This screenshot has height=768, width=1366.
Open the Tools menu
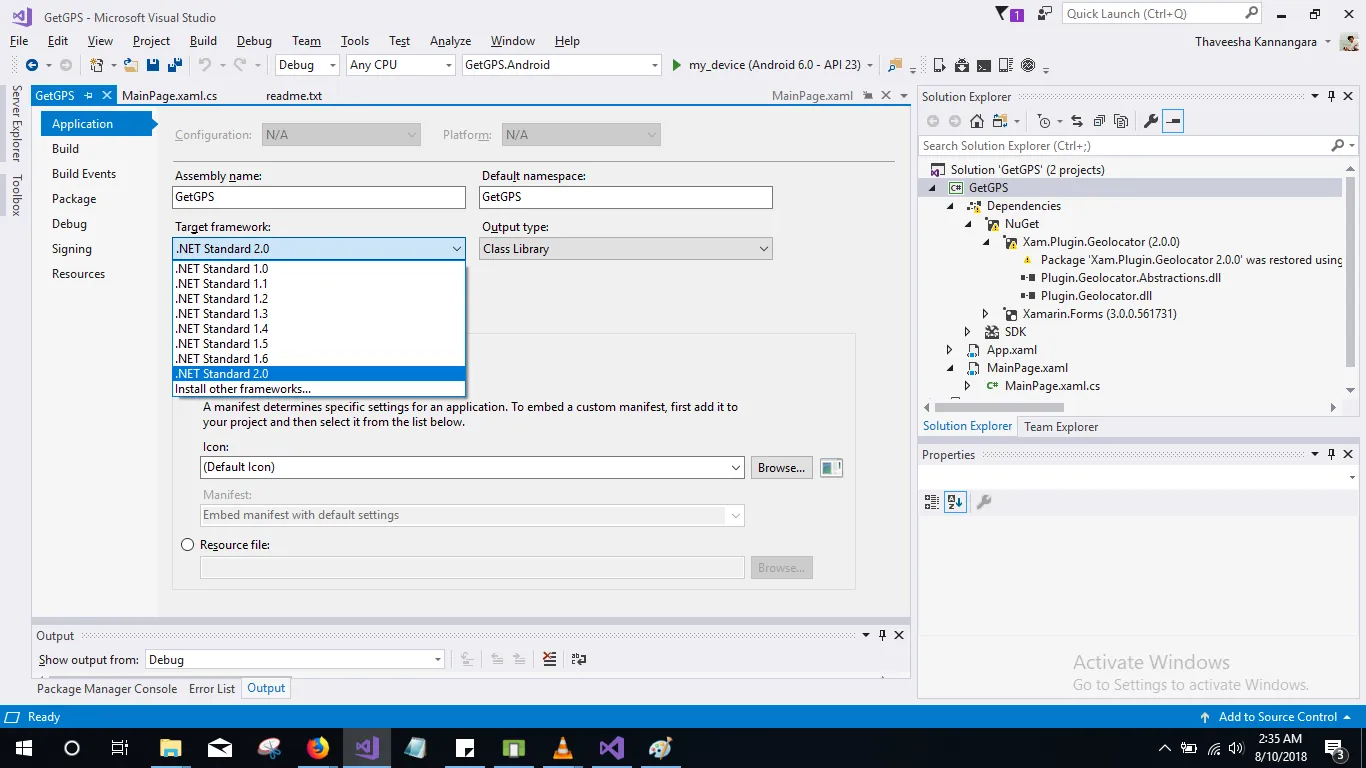pos(355,41)
